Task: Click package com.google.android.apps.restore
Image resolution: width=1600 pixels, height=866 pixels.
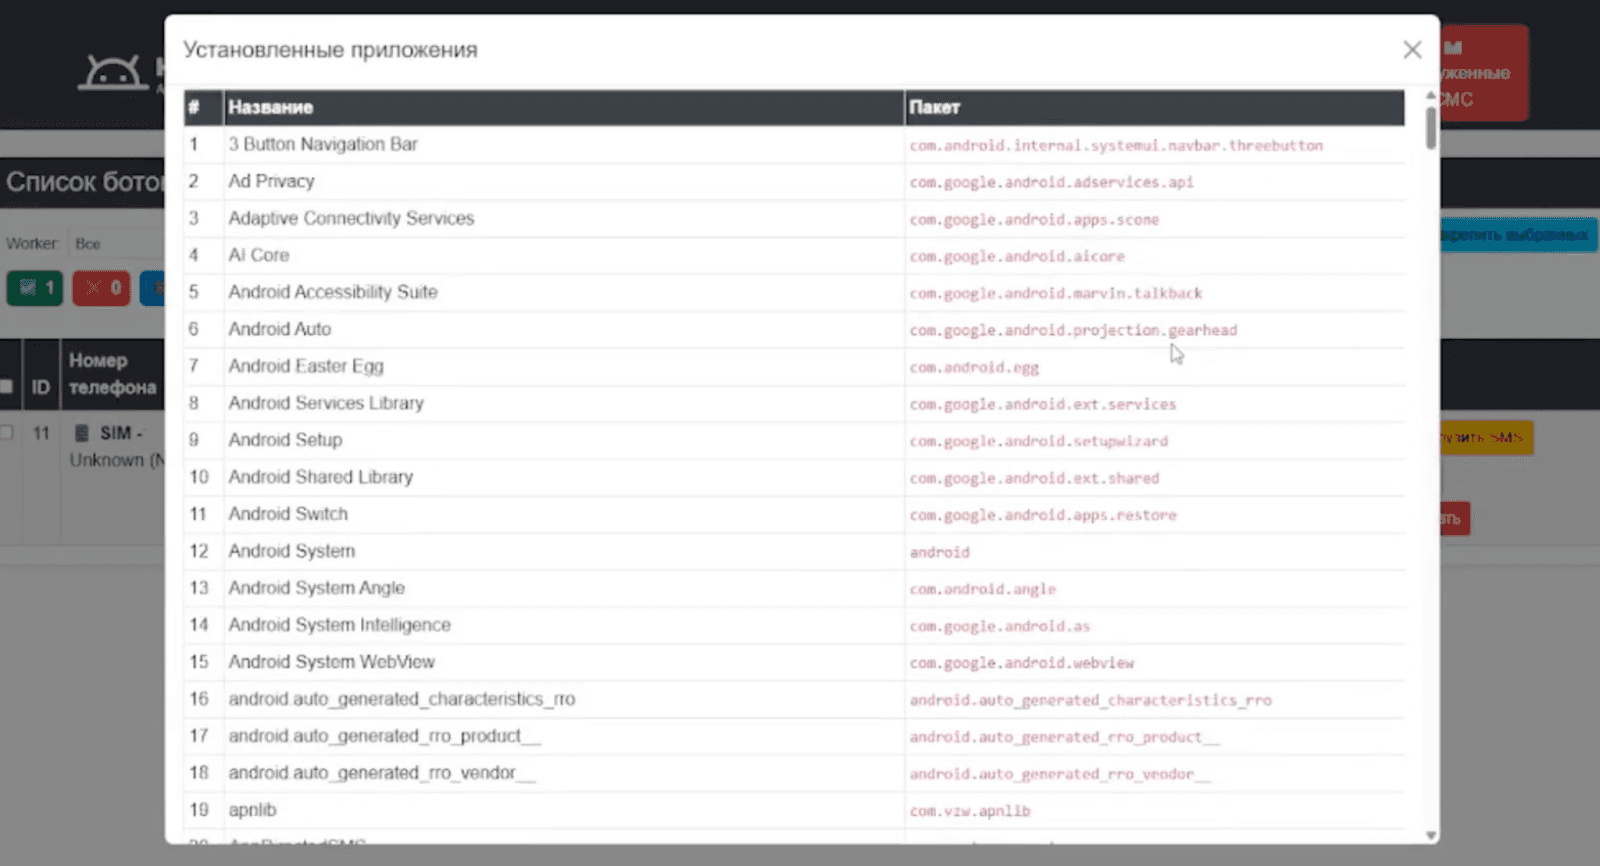Action: pyautogui.click(x=1043, y=515)
